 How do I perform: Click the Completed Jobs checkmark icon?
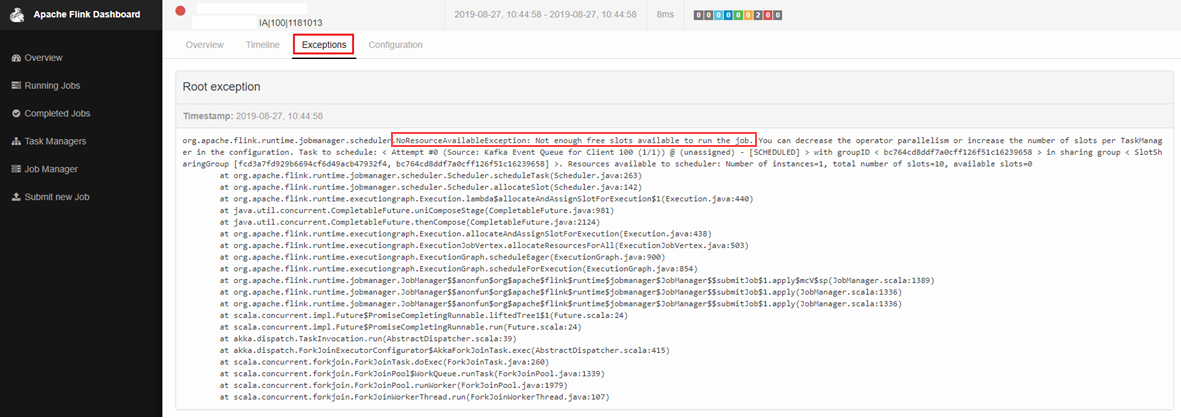17,114
